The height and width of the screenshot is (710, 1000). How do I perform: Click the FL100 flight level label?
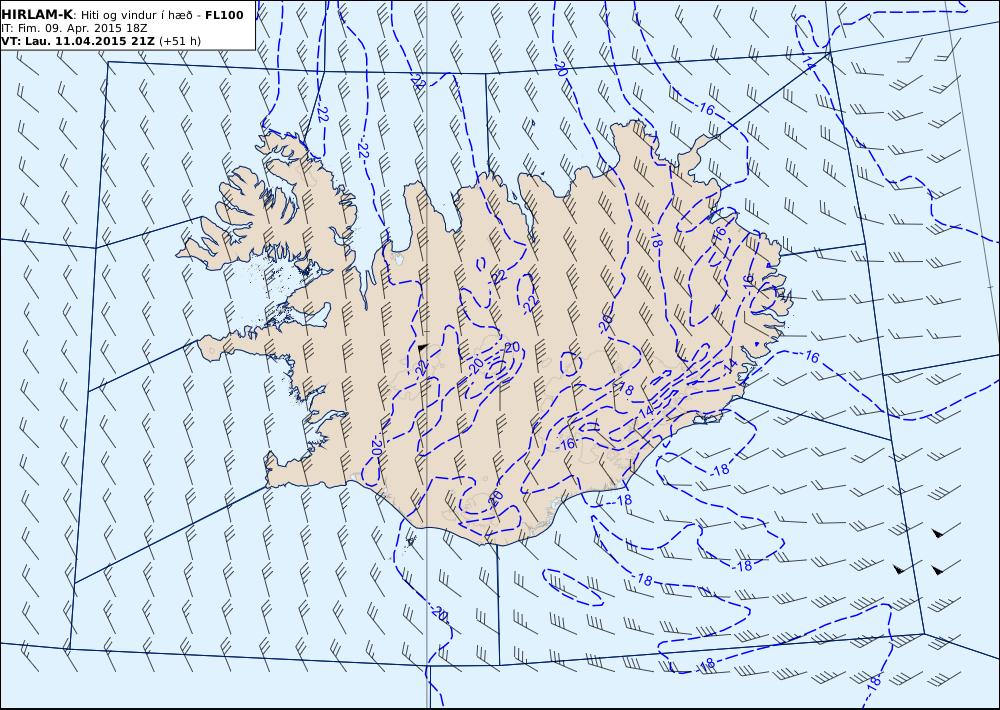coord(224,15)
